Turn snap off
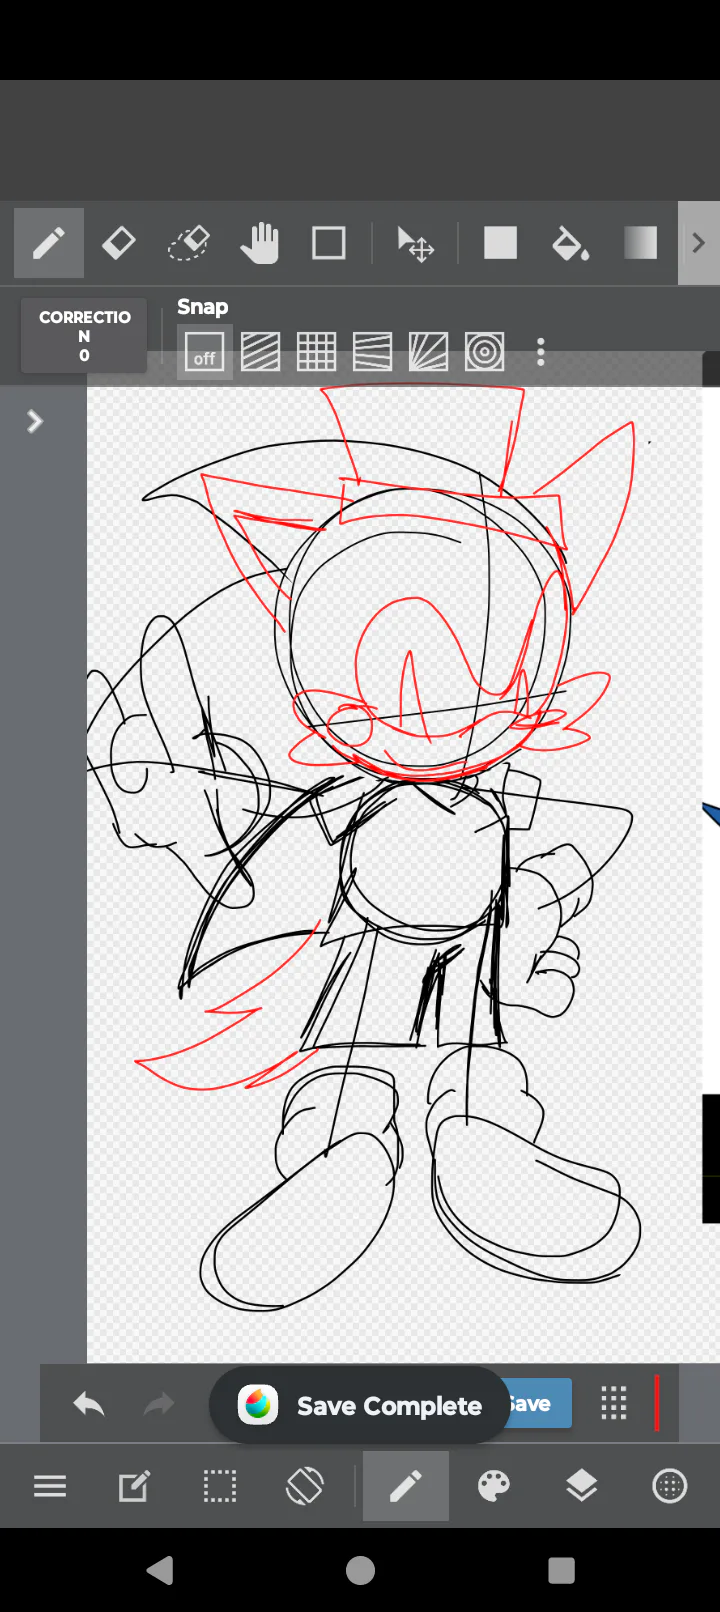The image size is (720, 1612). point(205,352)
